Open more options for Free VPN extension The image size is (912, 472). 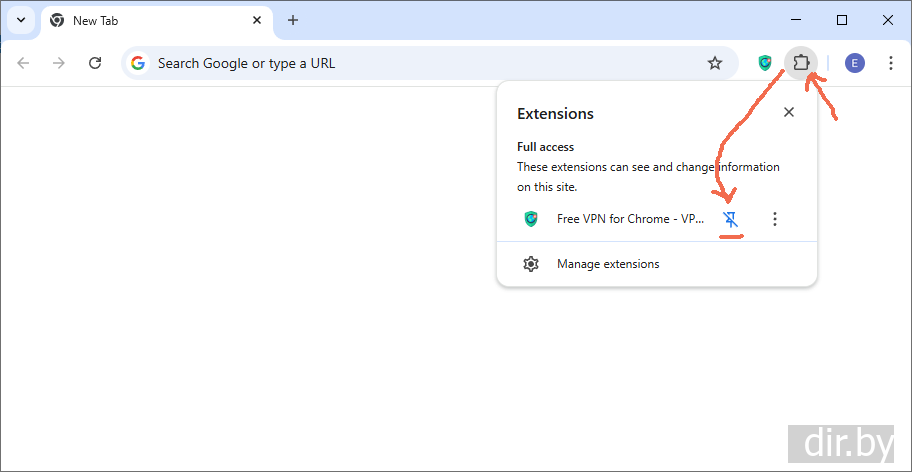coord(775,219)
